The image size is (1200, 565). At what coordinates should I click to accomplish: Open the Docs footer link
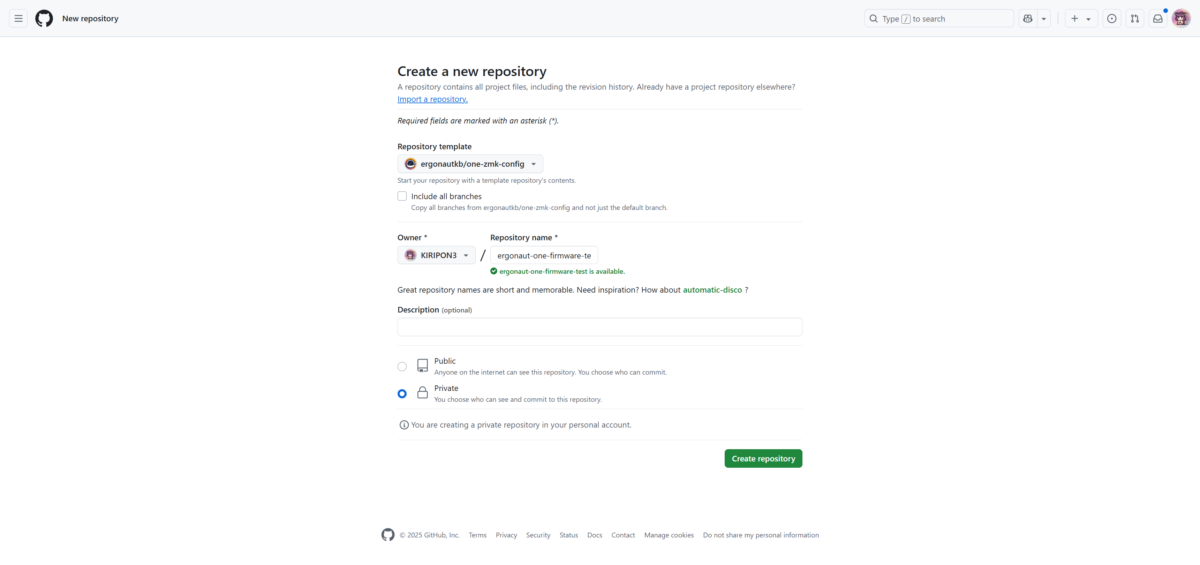595,535
